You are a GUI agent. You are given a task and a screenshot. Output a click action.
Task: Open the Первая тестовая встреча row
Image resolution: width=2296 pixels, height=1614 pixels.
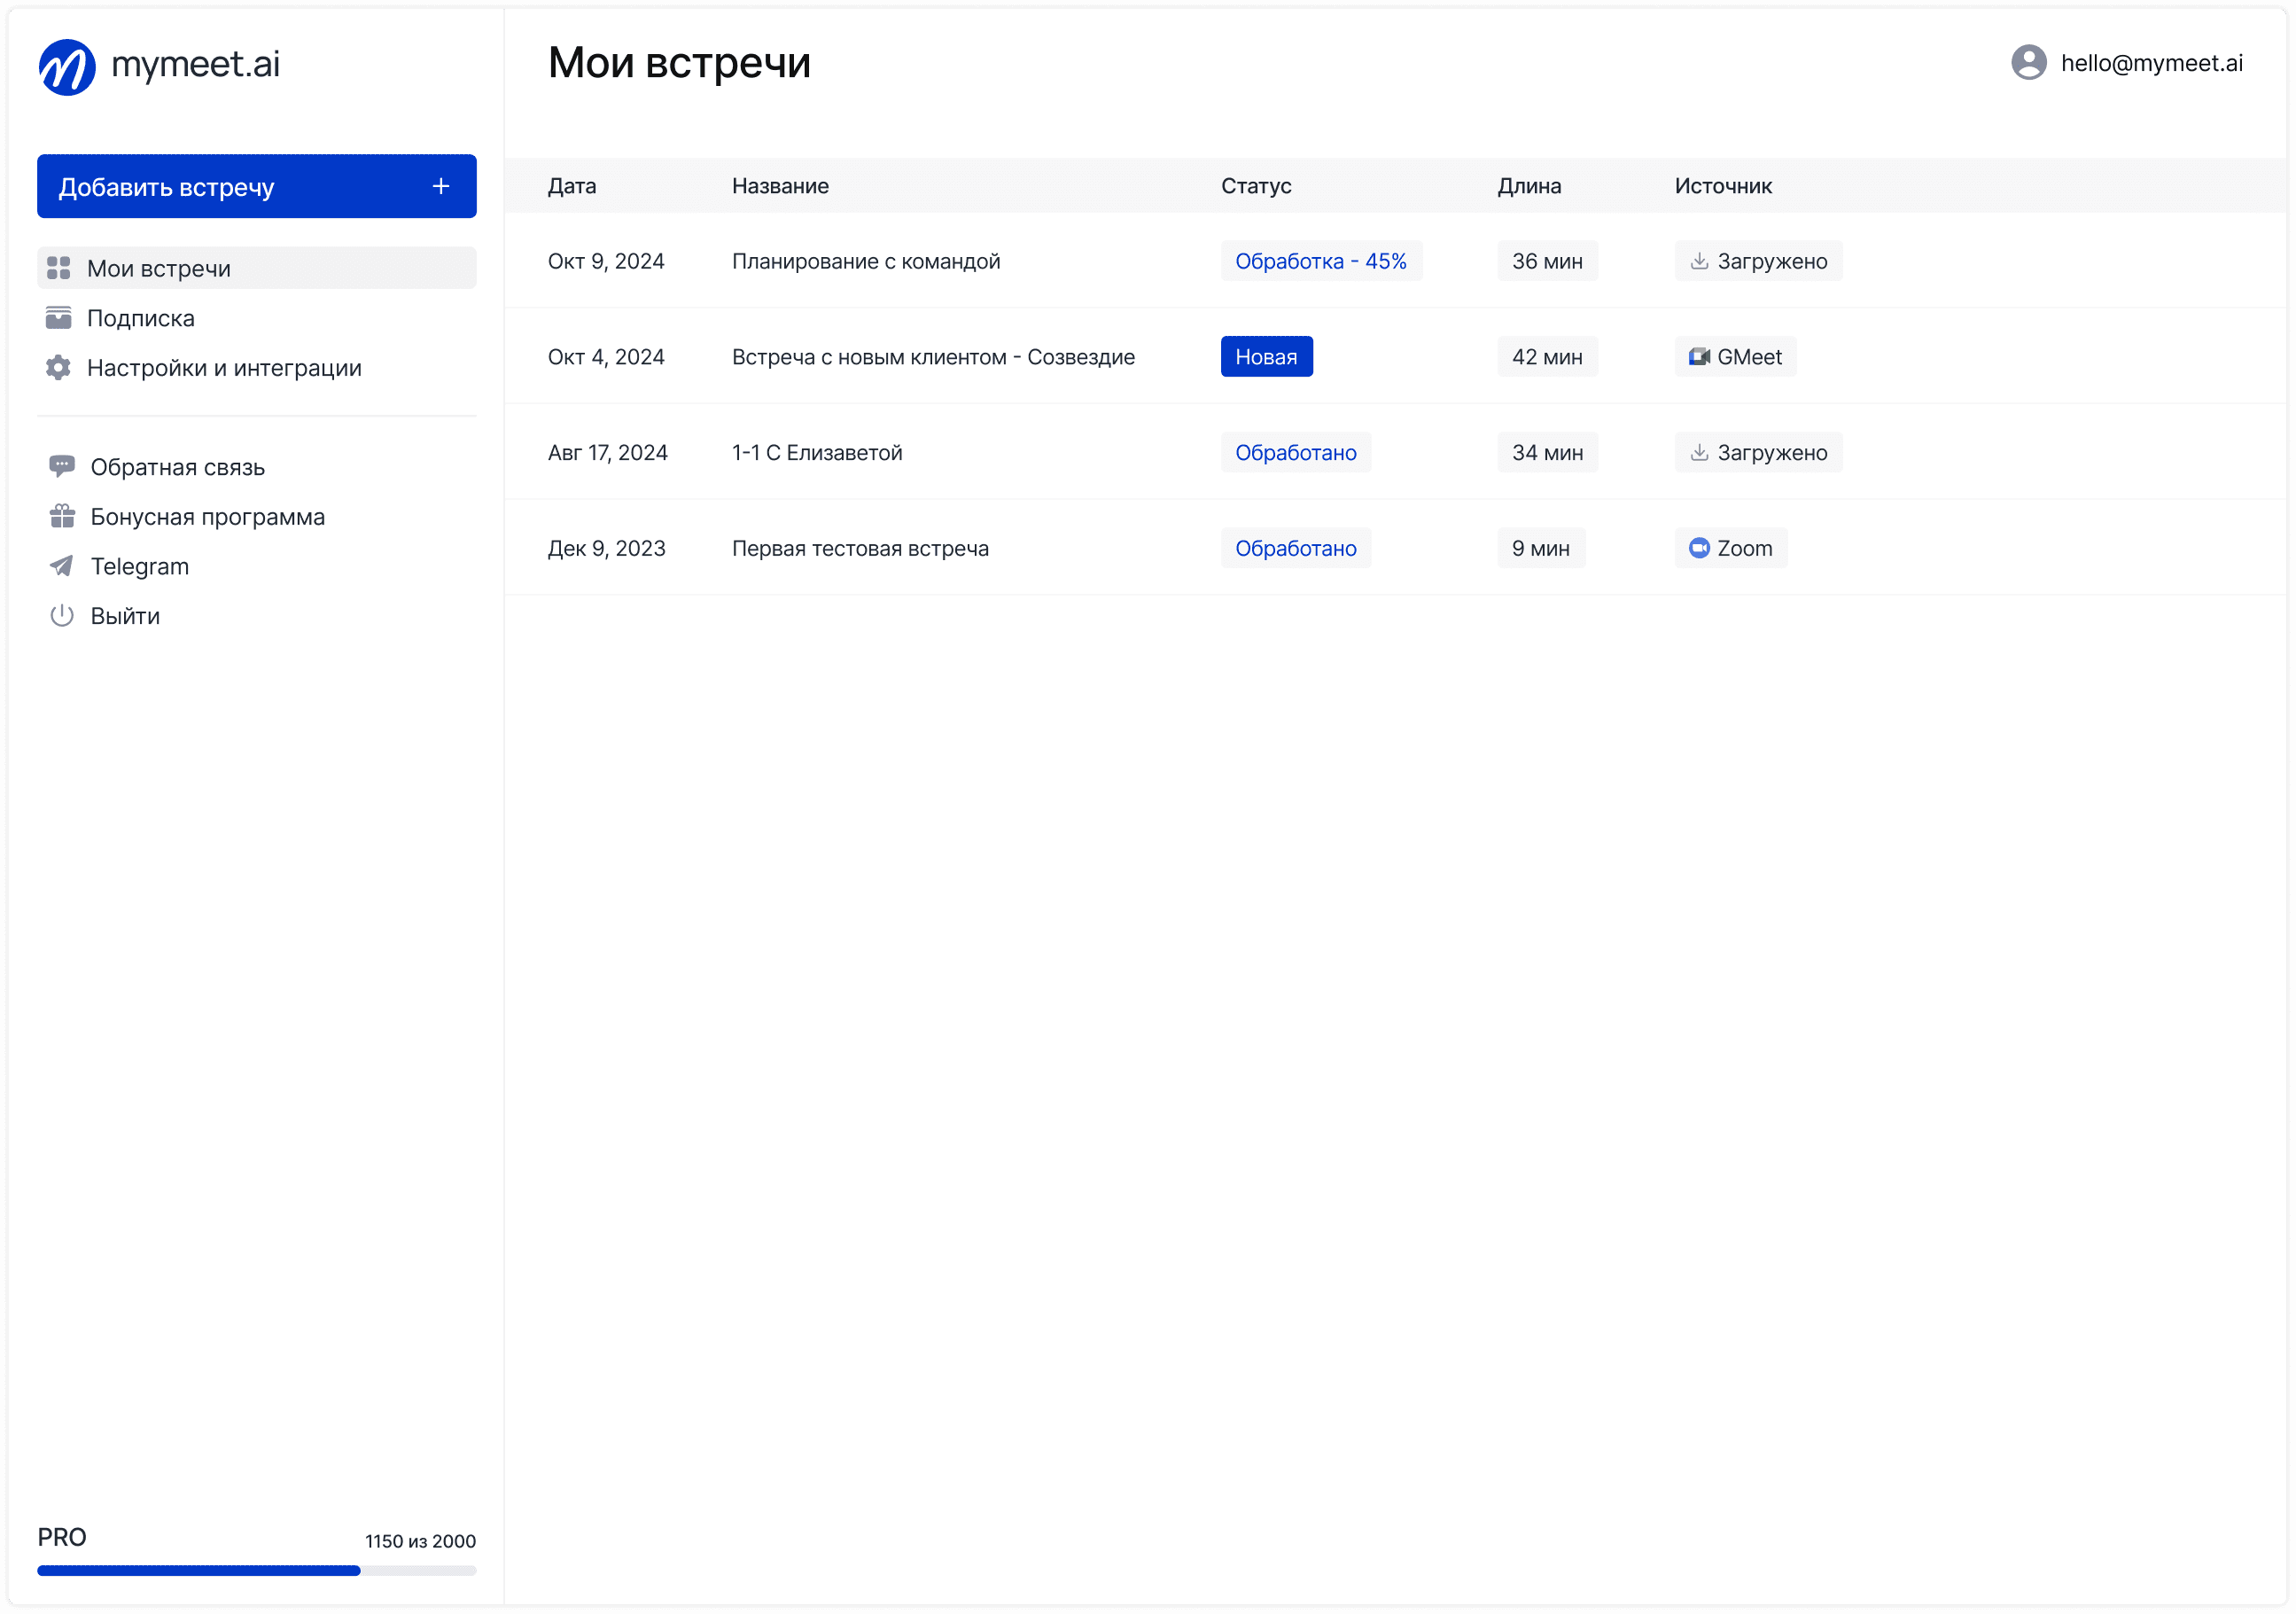pyautogui.click(x=860, y=548)
